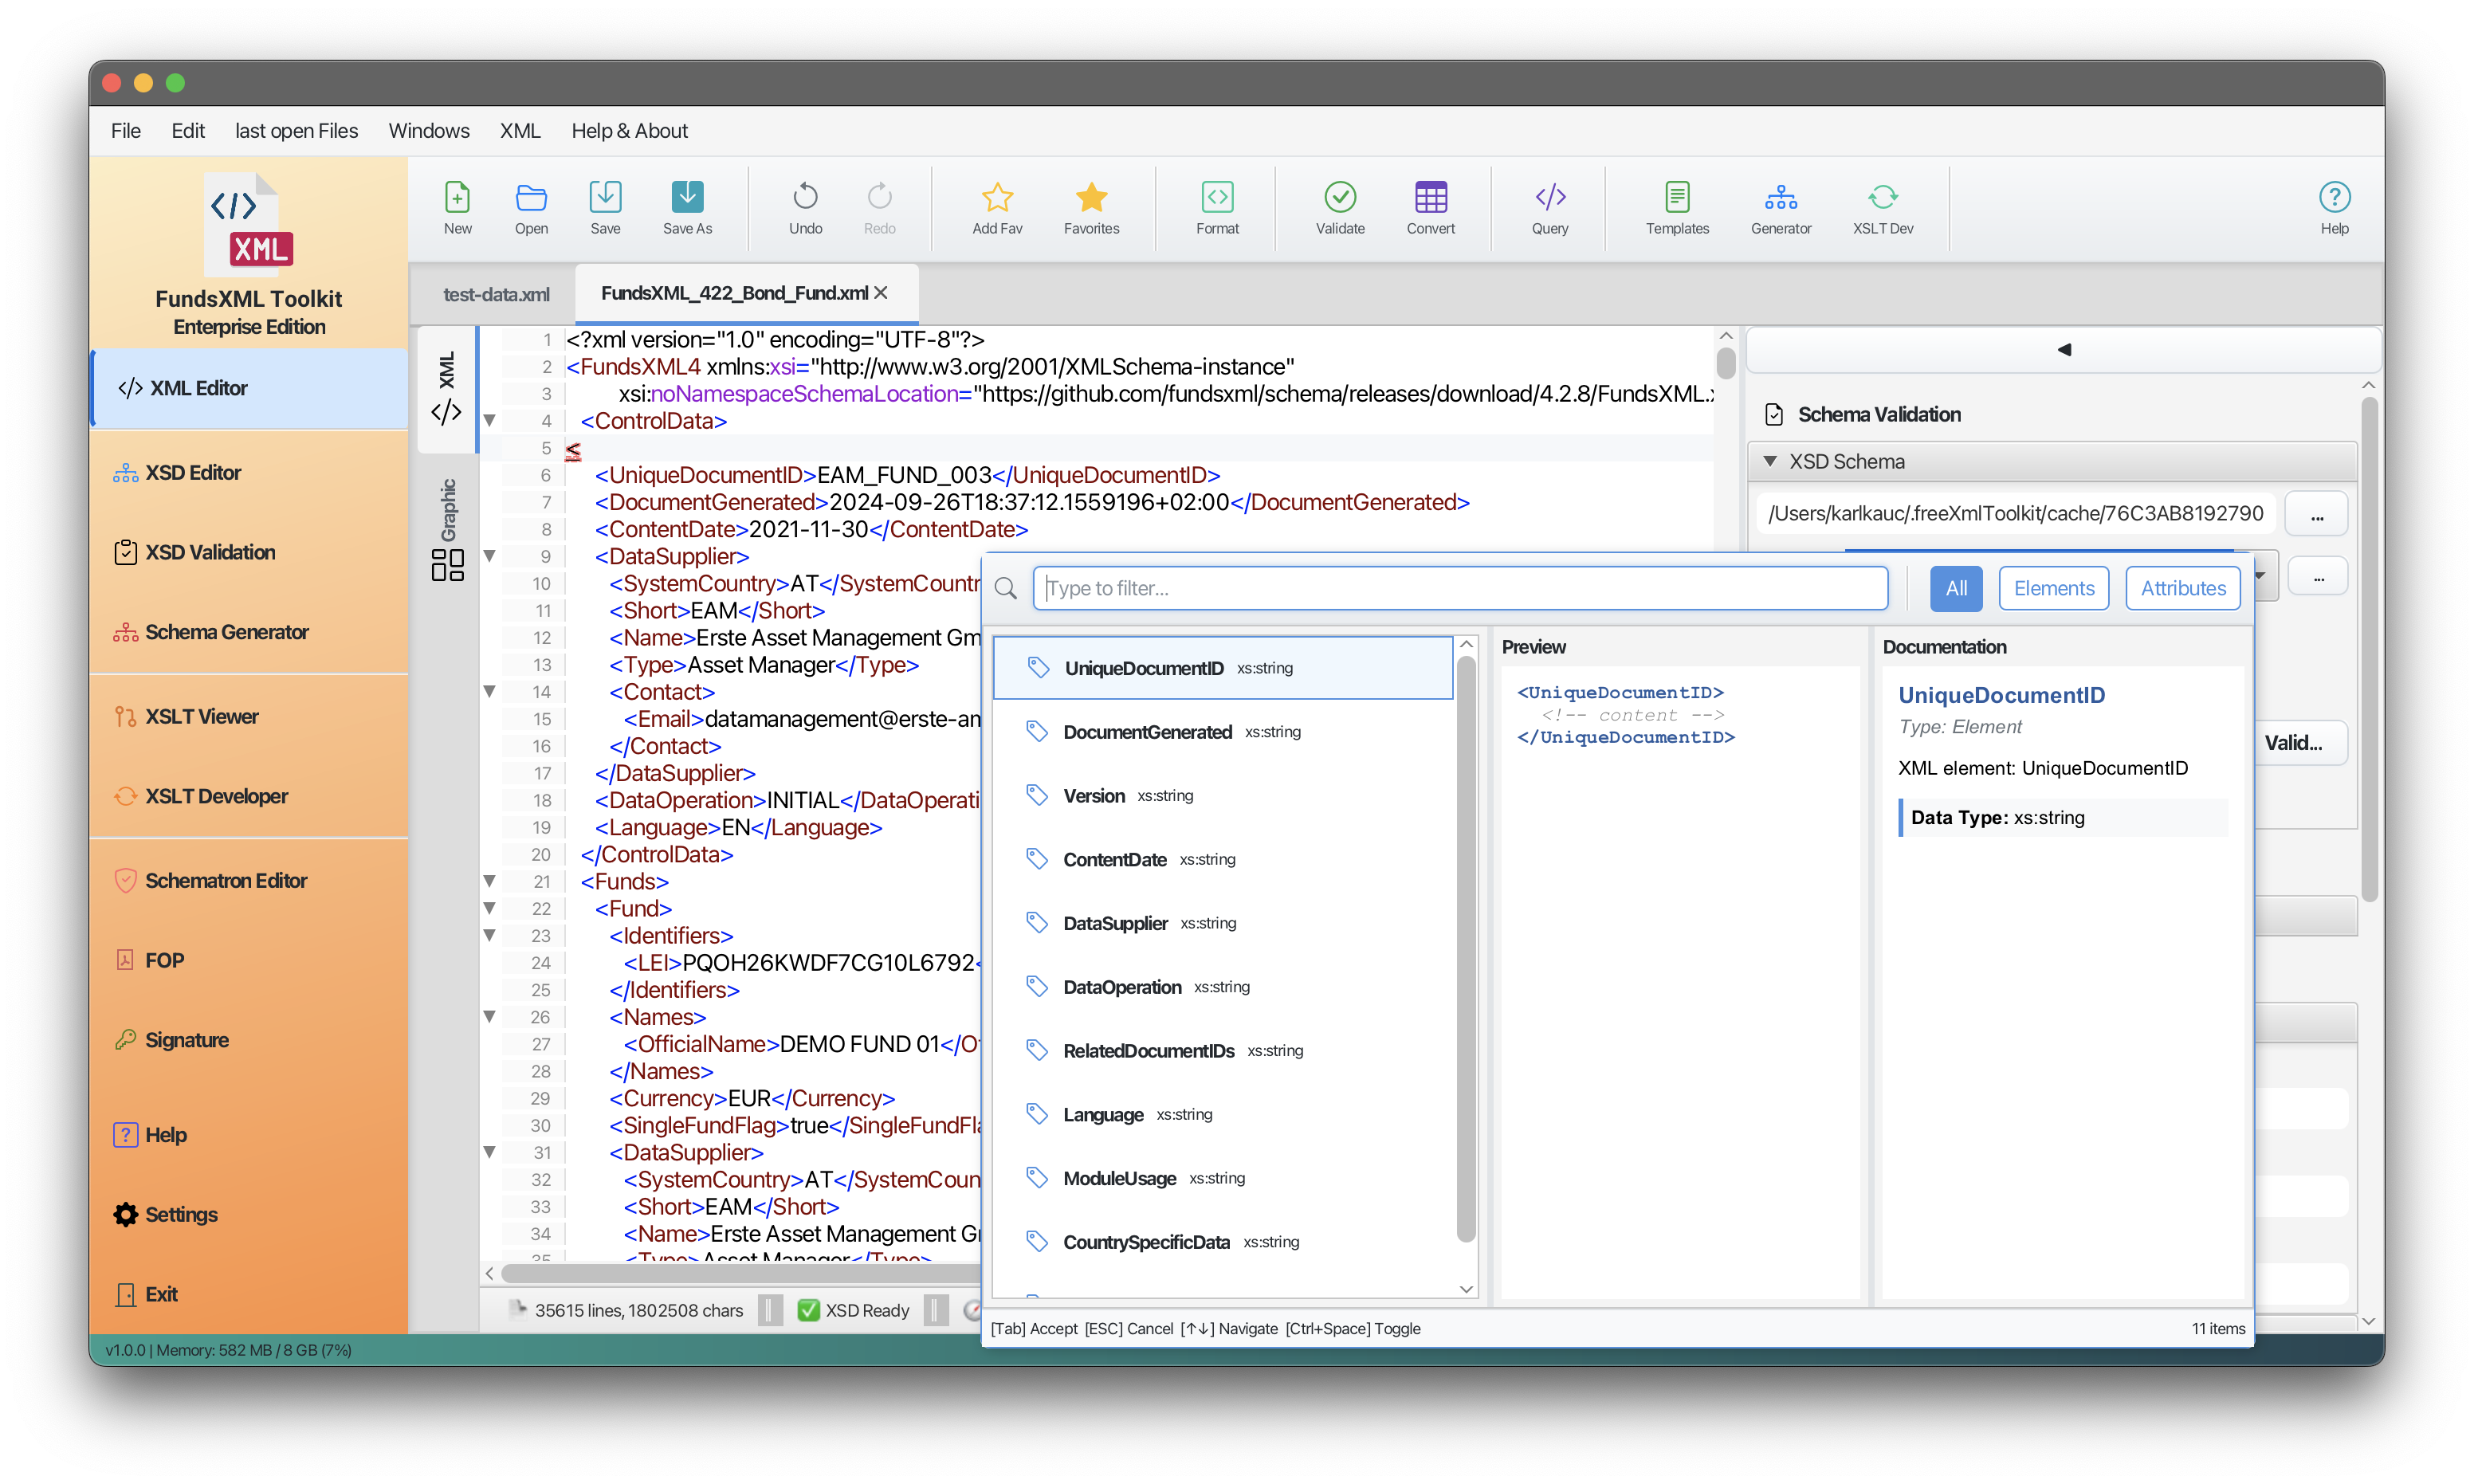Browse for a schema file path
The image size is (2474, 1484).
2317,513
